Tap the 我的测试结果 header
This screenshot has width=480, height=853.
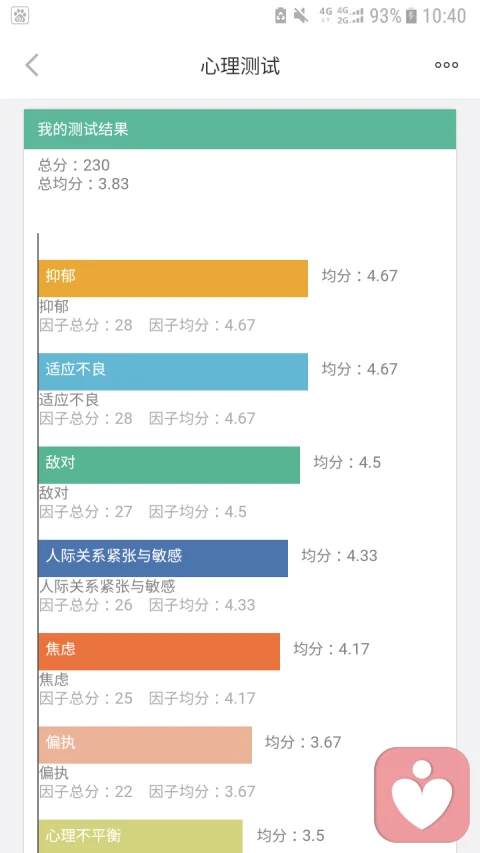pos(240,129)
